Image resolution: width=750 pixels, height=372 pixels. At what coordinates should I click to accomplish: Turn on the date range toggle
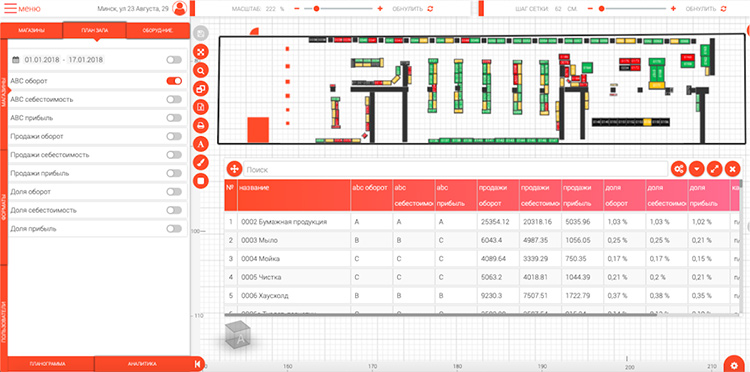pyautogui.click(x=174, y=60)
